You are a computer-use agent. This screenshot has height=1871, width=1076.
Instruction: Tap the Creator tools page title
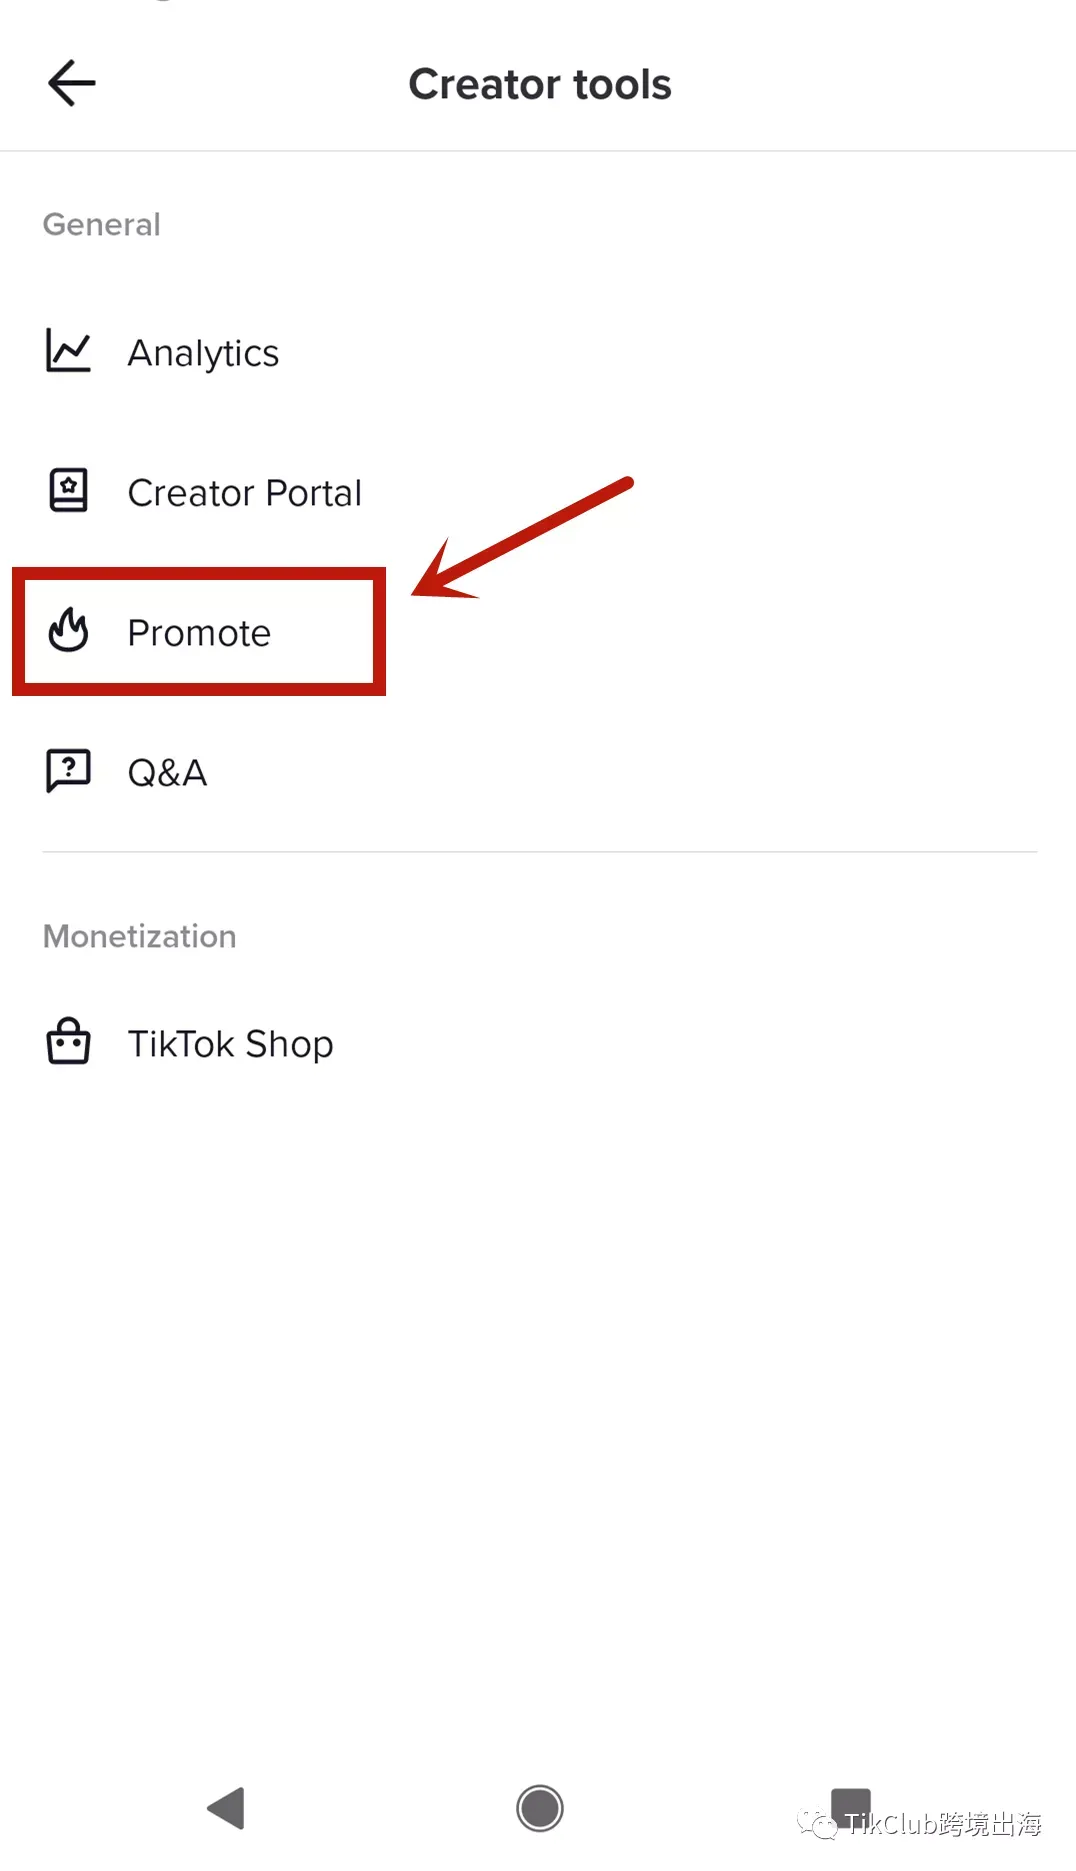click(x=540, y=84)
